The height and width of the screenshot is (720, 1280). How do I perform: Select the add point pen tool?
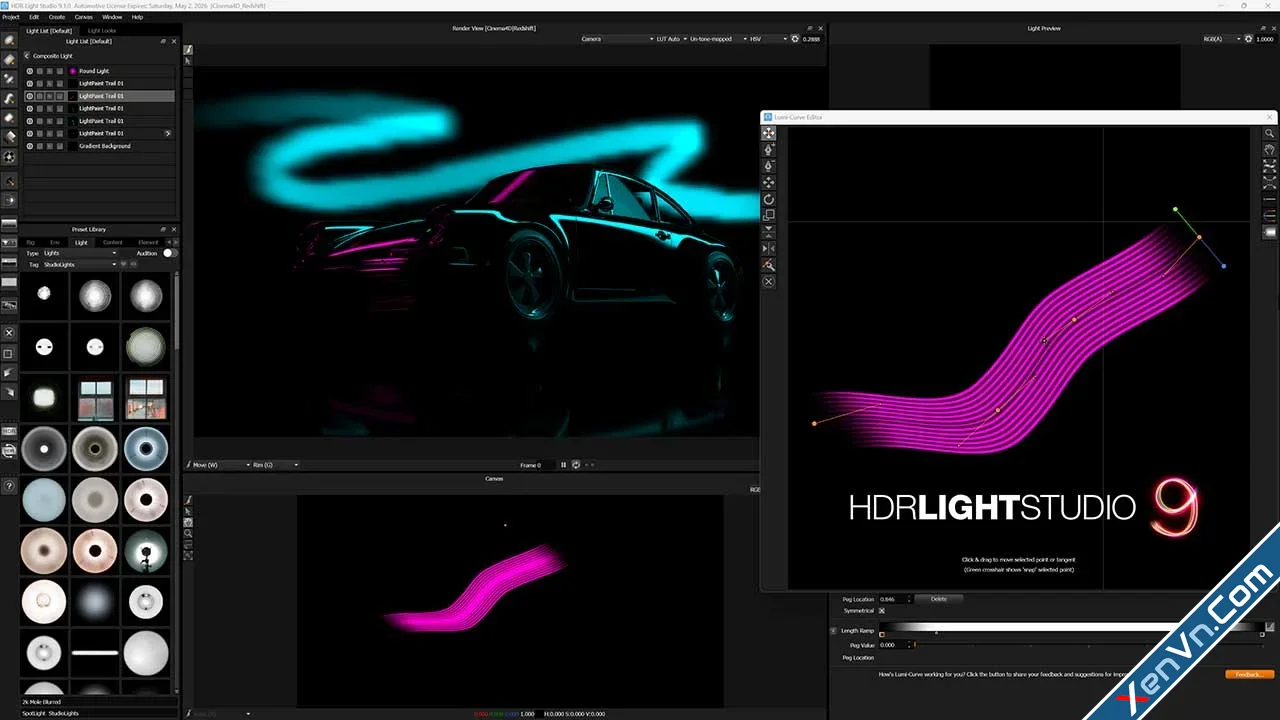click(x=769, y=149)
